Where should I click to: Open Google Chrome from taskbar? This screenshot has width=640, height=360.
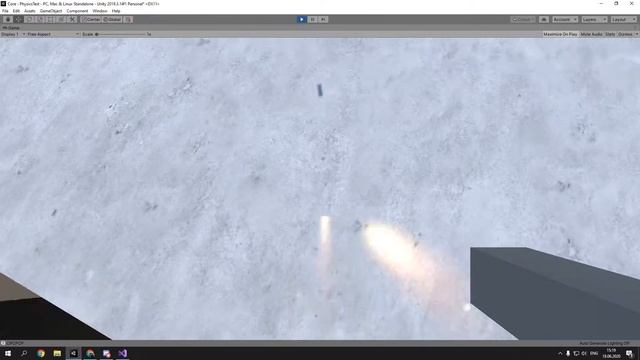(40, 353)
